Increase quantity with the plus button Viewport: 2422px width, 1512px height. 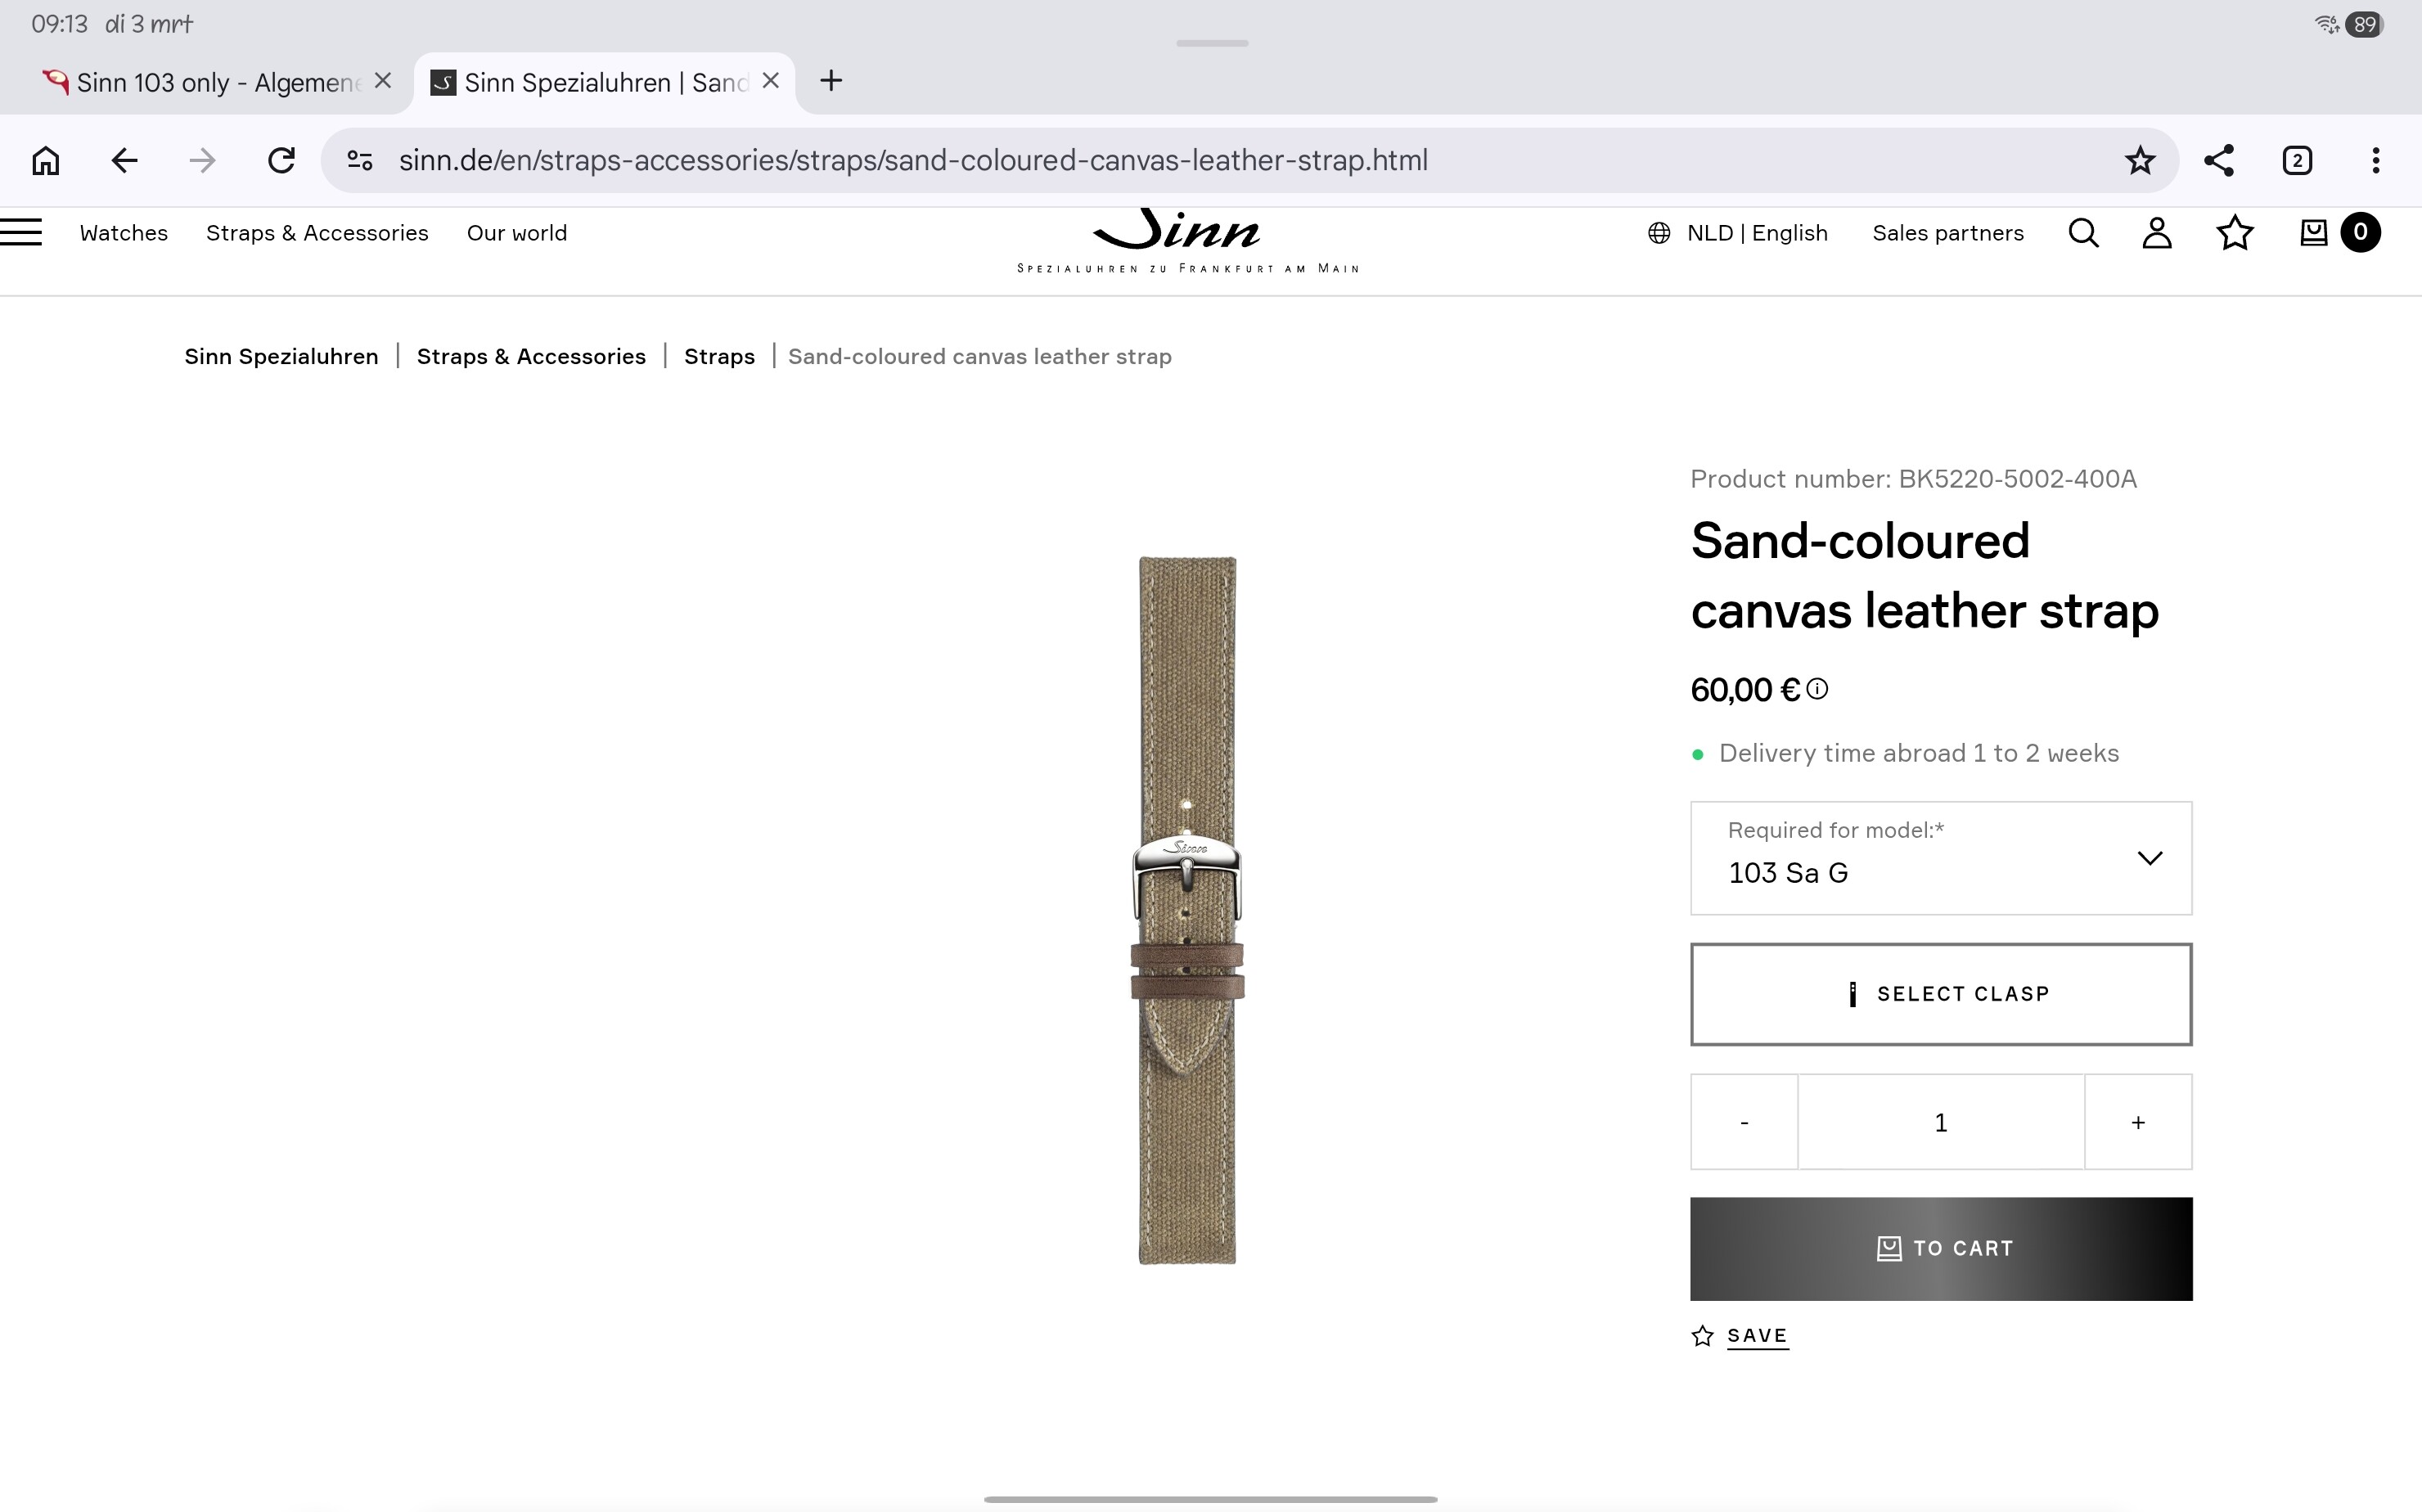tap(2137, 1122)
